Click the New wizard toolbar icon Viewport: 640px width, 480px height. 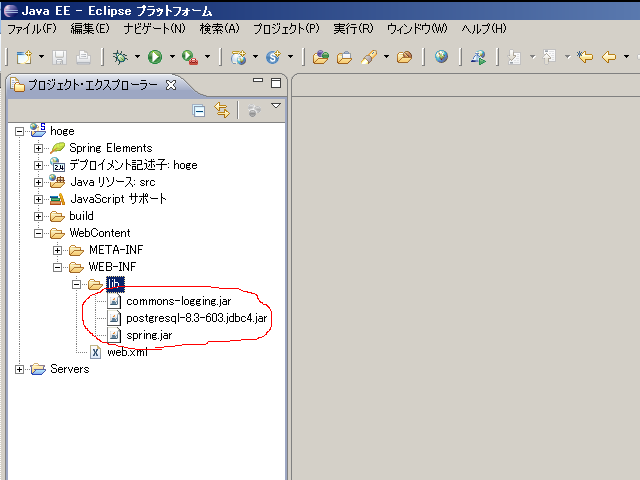click(24, 57)
